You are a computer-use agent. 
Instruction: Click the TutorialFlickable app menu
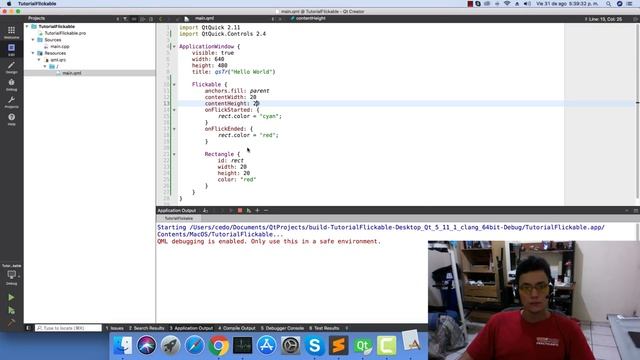(37, 4)
